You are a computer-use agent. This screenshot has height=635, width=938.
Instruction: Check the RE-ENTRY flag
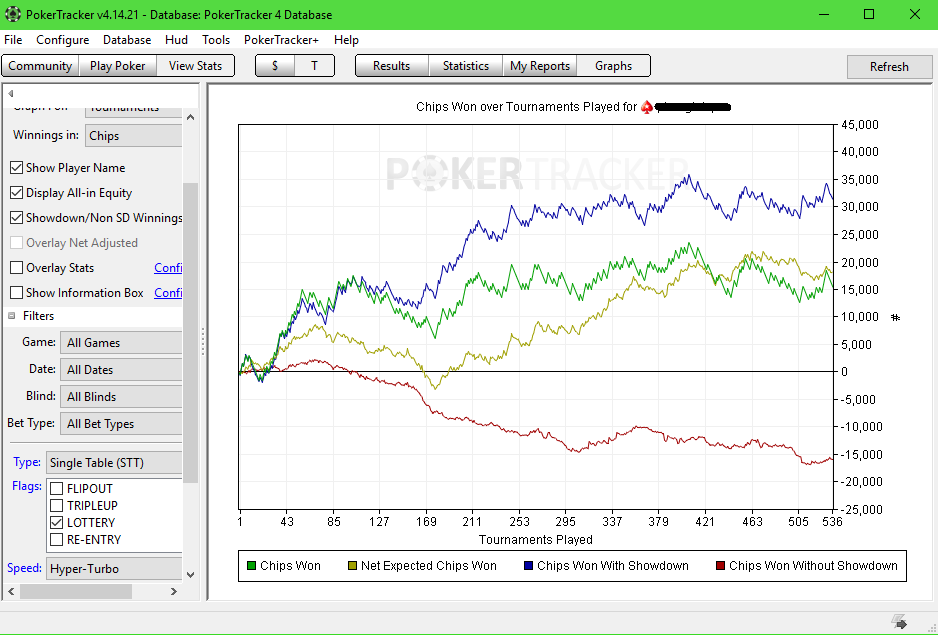point(57,540)
